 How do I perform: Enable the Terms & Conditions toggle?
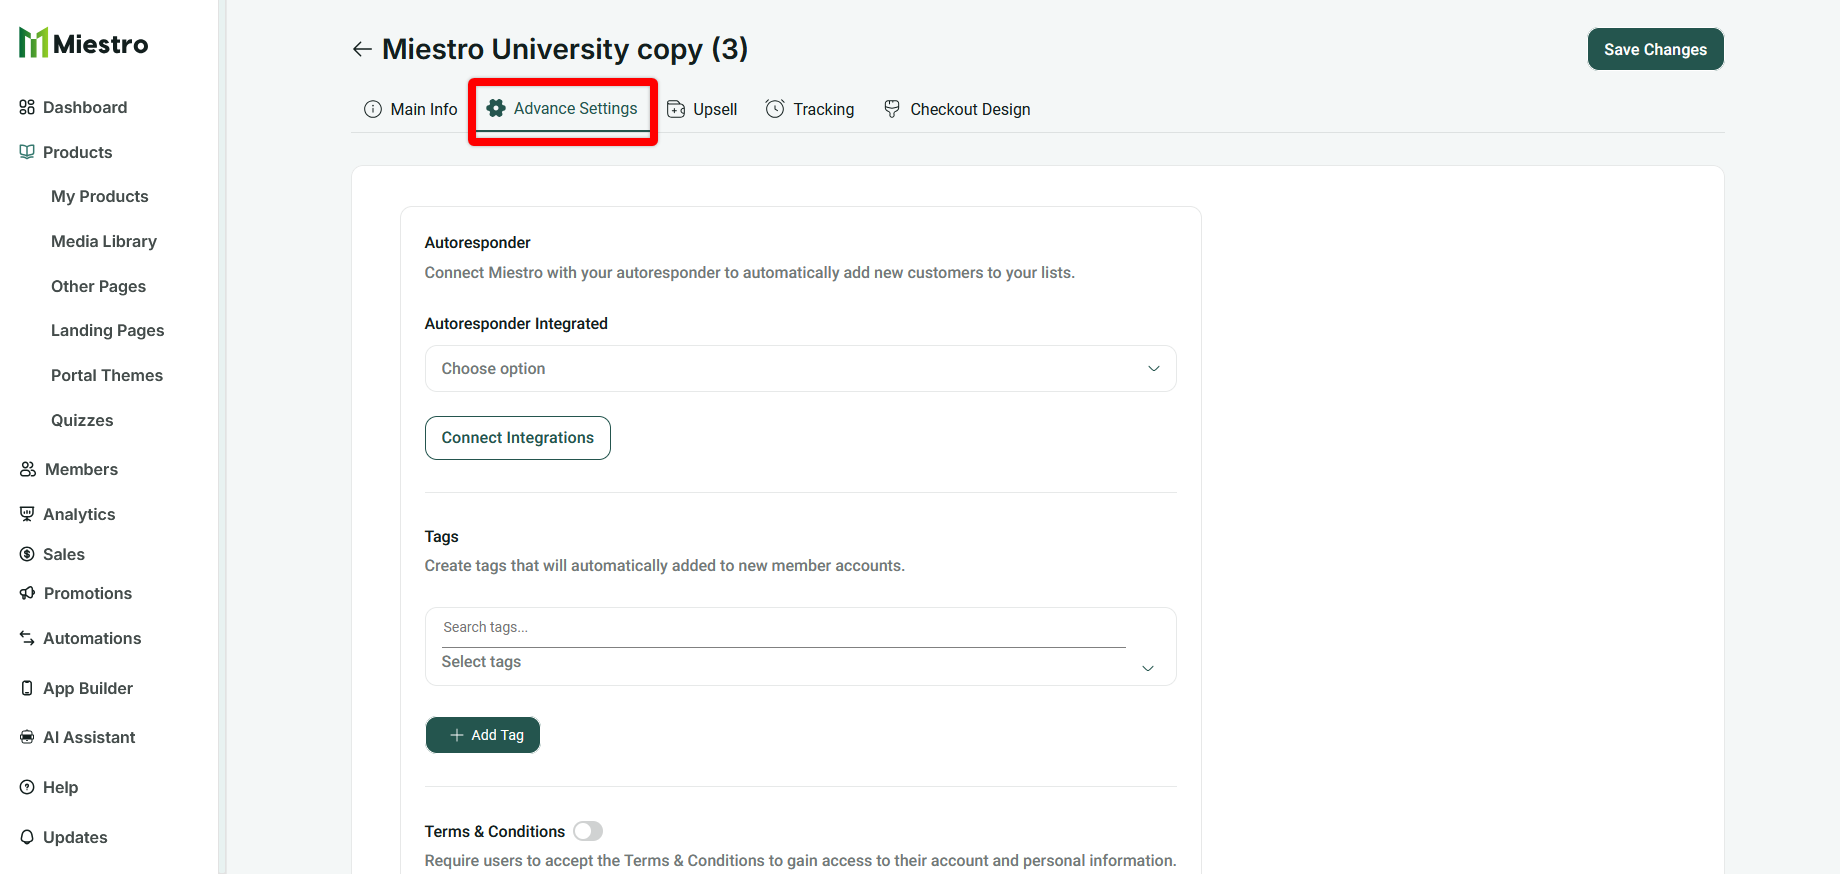tap(588, 831)
